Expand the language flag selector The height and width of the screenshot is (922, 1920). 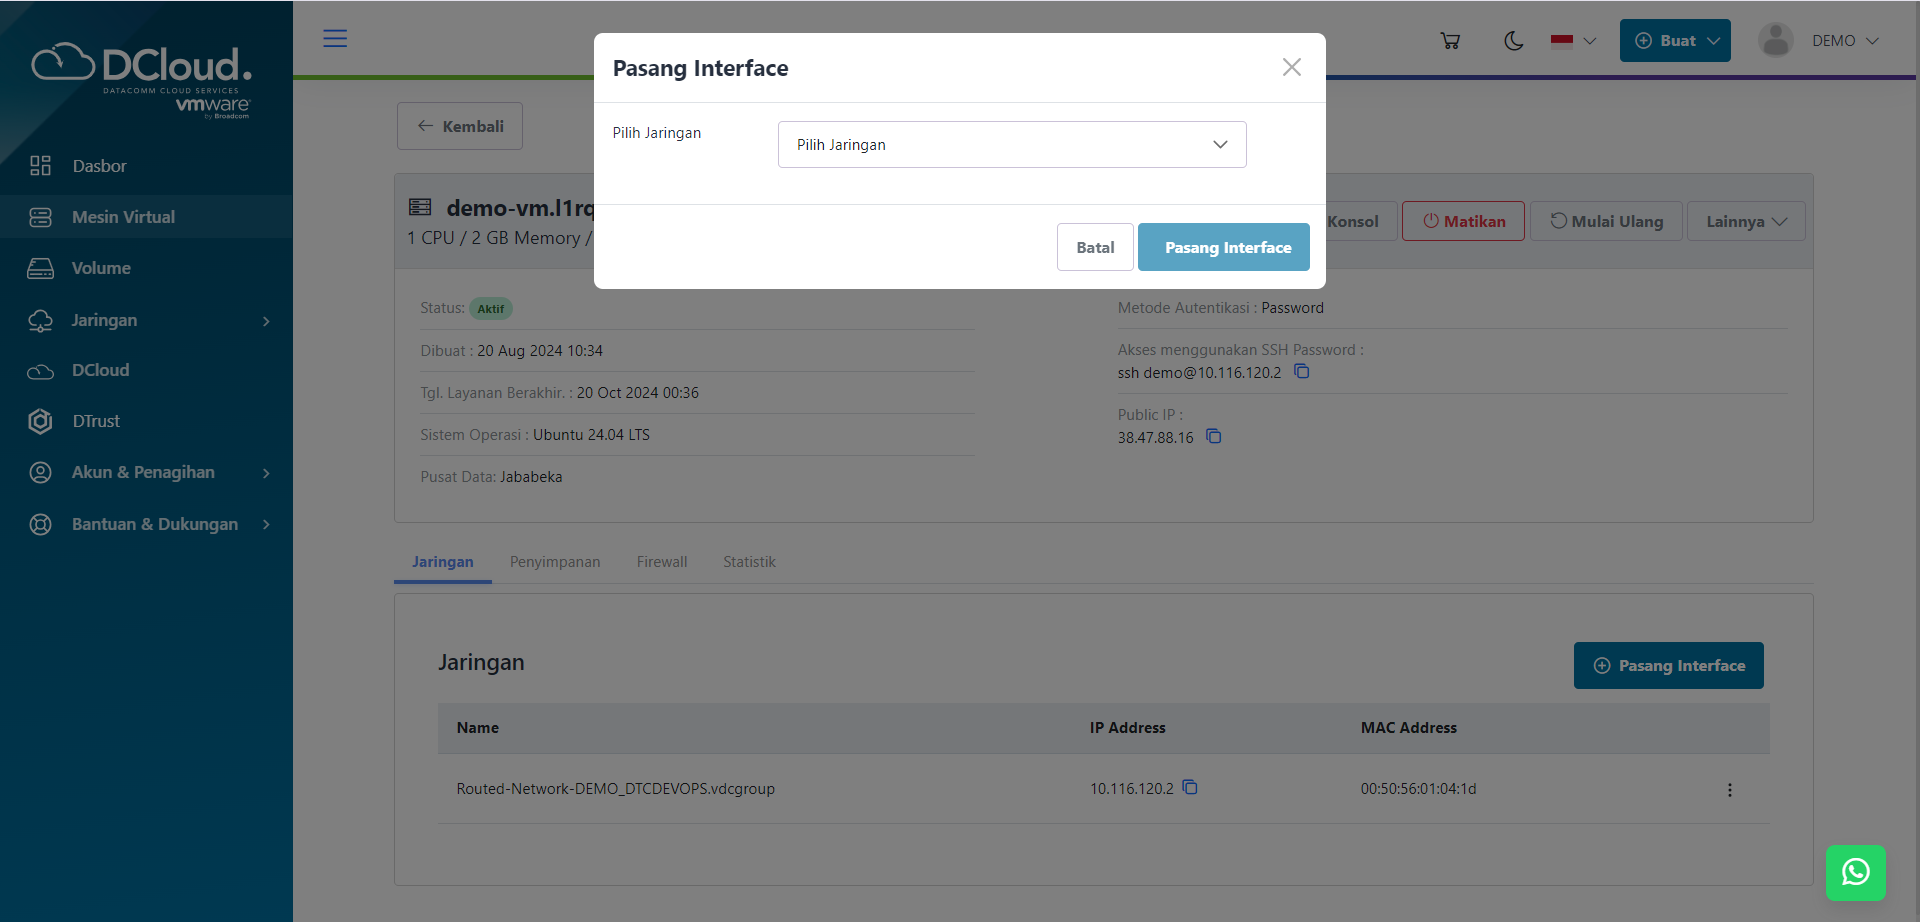click(1573, 41)
